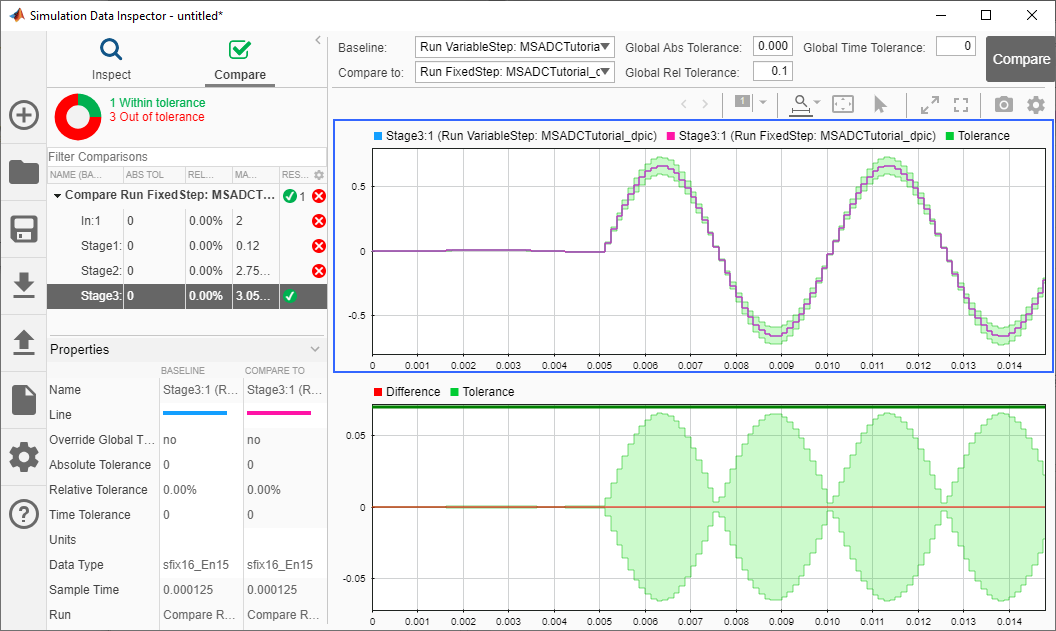Click the Import data icon in the sidebar

click(23, 286)
